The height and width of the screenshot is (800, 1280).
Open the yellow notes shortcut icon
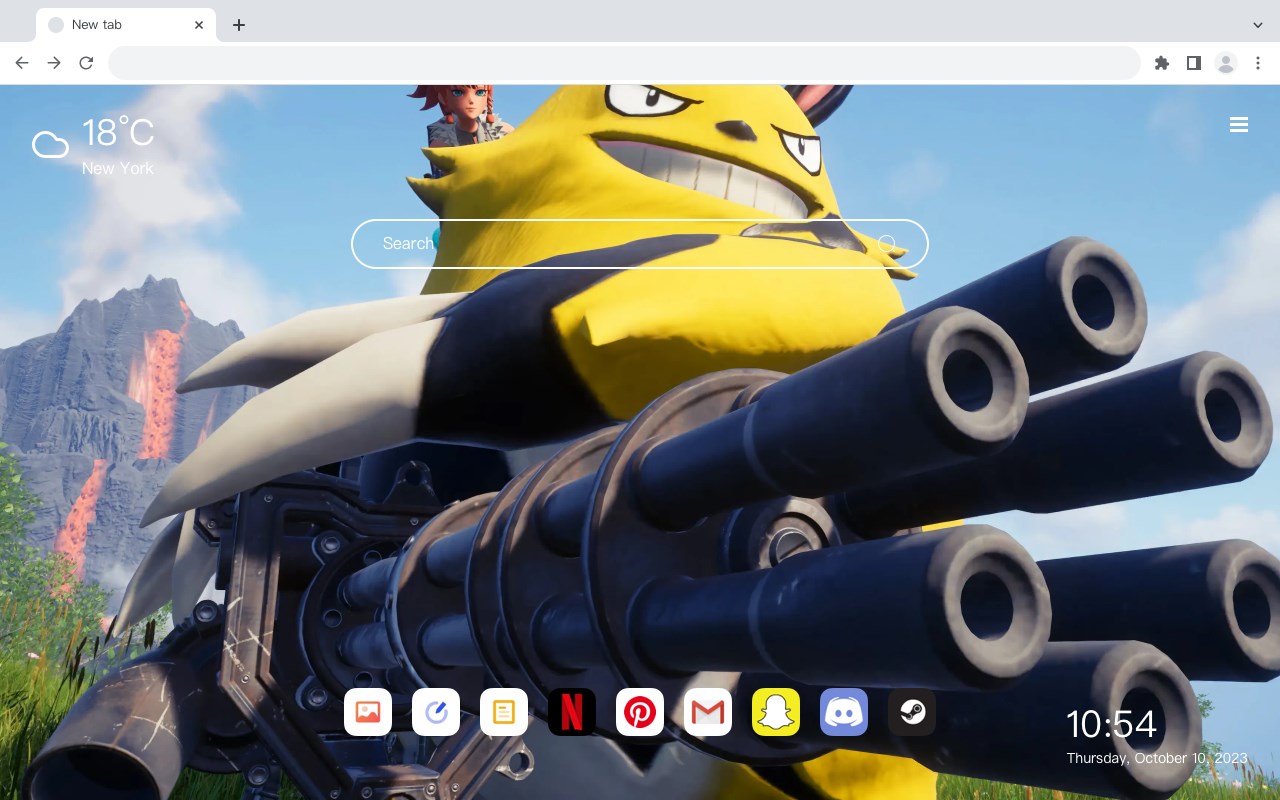click(504, 712)
